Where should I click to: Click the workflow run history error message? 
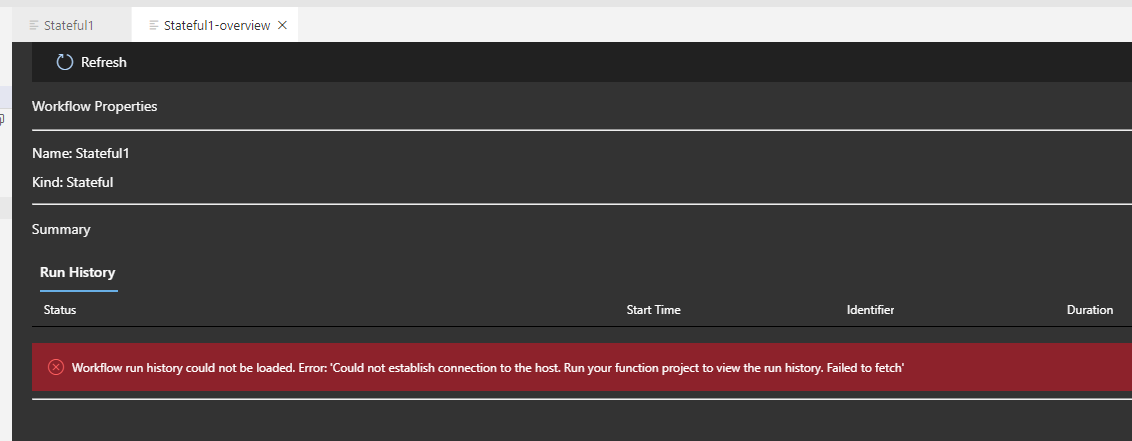coord(488,368)
